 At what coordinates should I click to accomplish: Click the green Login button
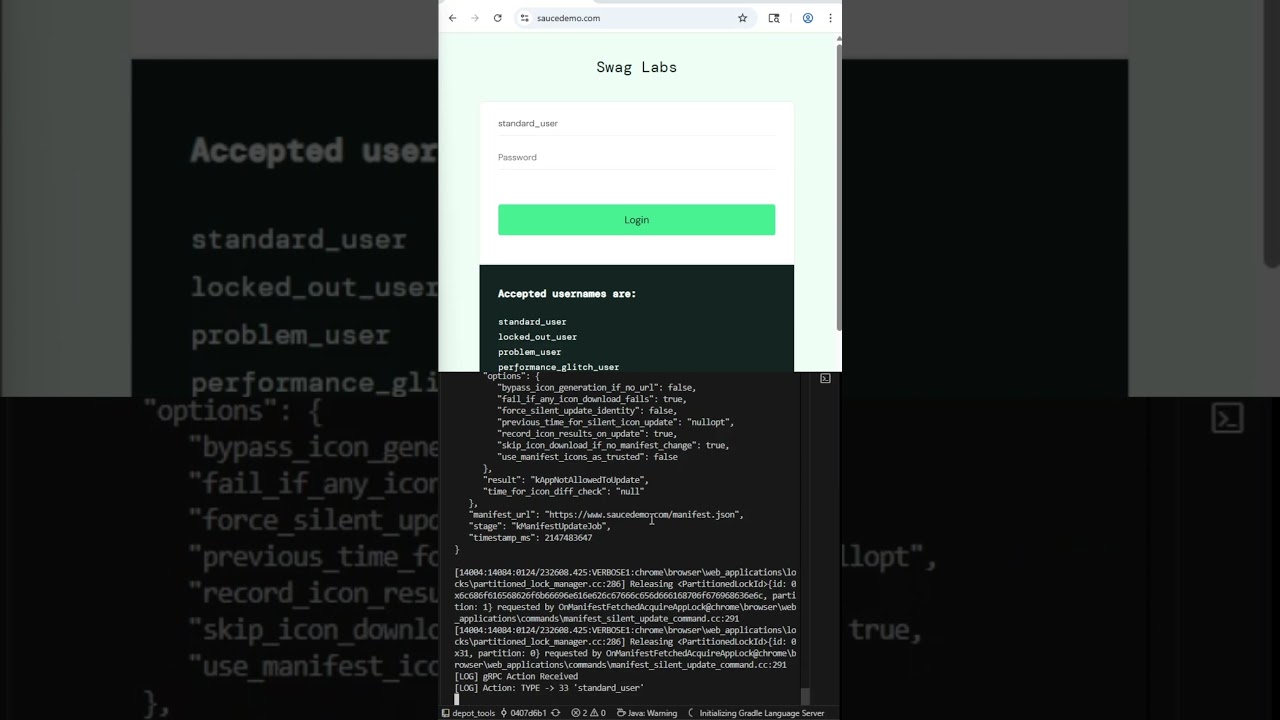[x=636, y=220]
